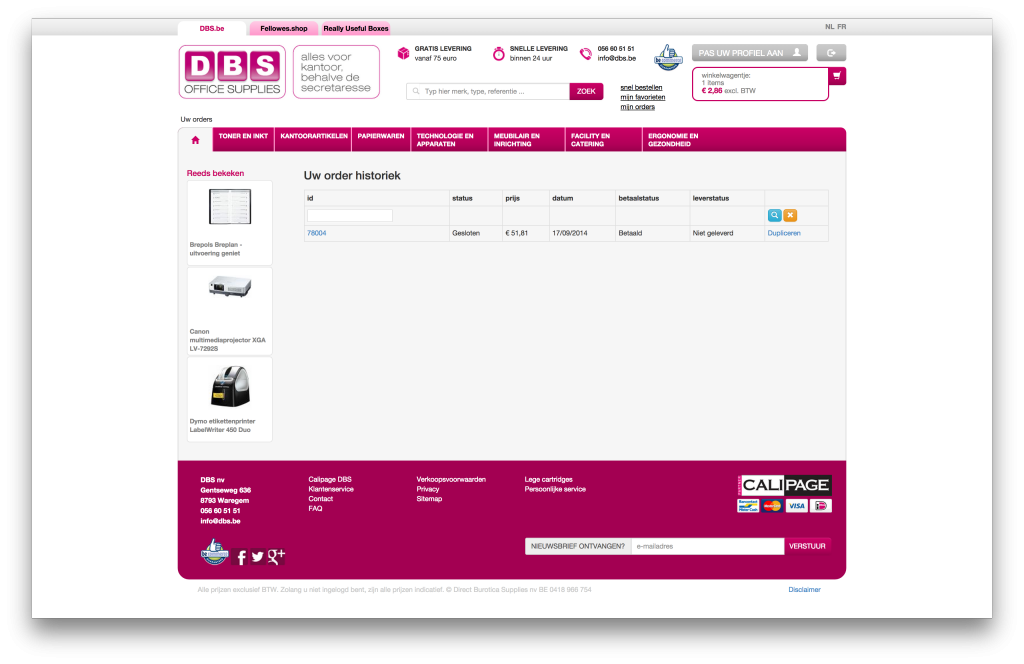Open the Twitter icon in footer
The image size is (1024, 664).
click(x=258, y=557)
